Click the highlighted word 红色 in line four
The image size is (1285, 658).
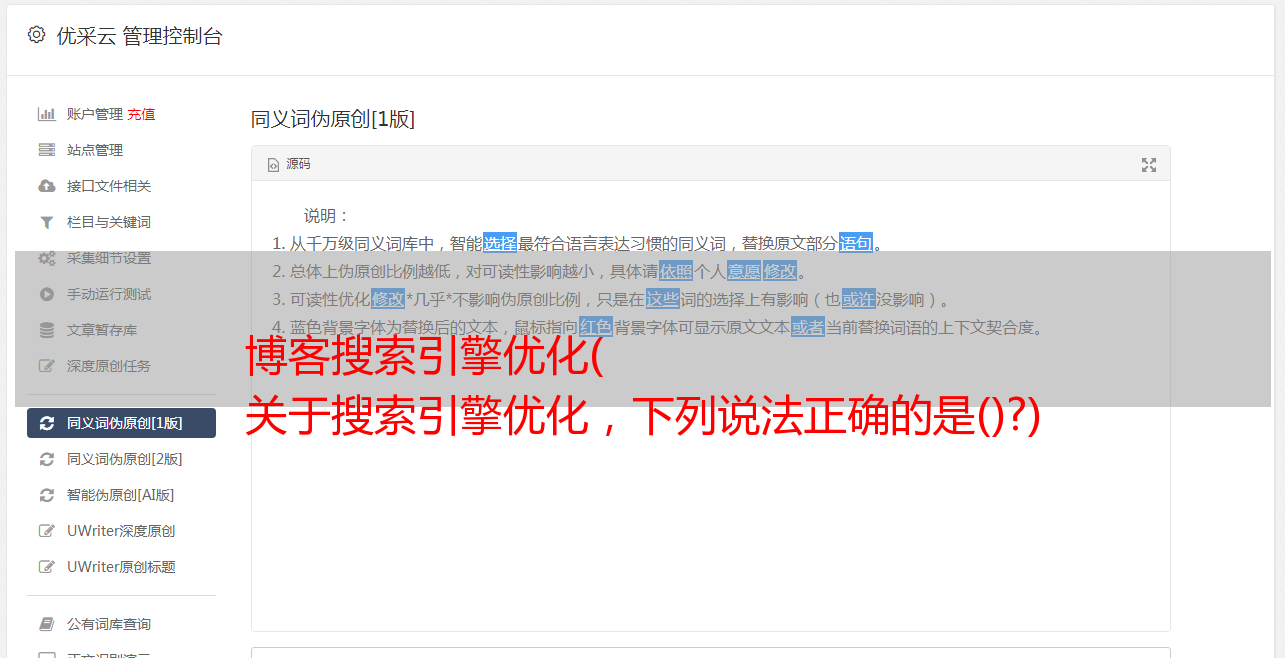coord(596,327)
